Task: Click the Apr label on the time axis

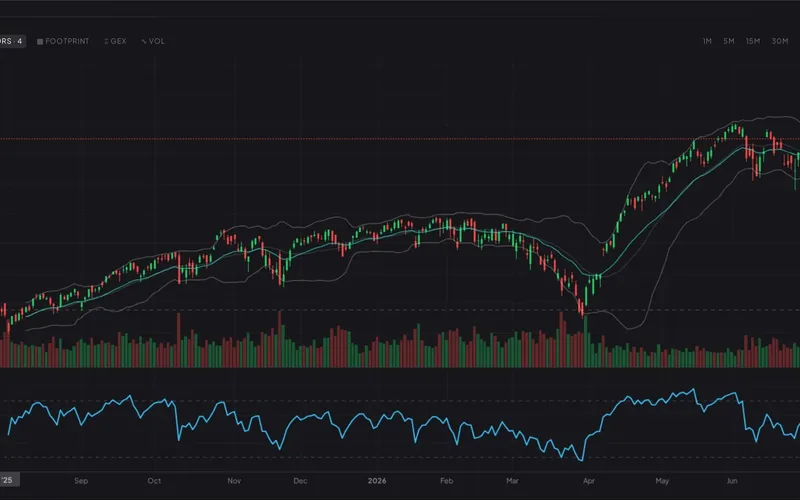Action: pyautogui.click(x=589, y=481)
